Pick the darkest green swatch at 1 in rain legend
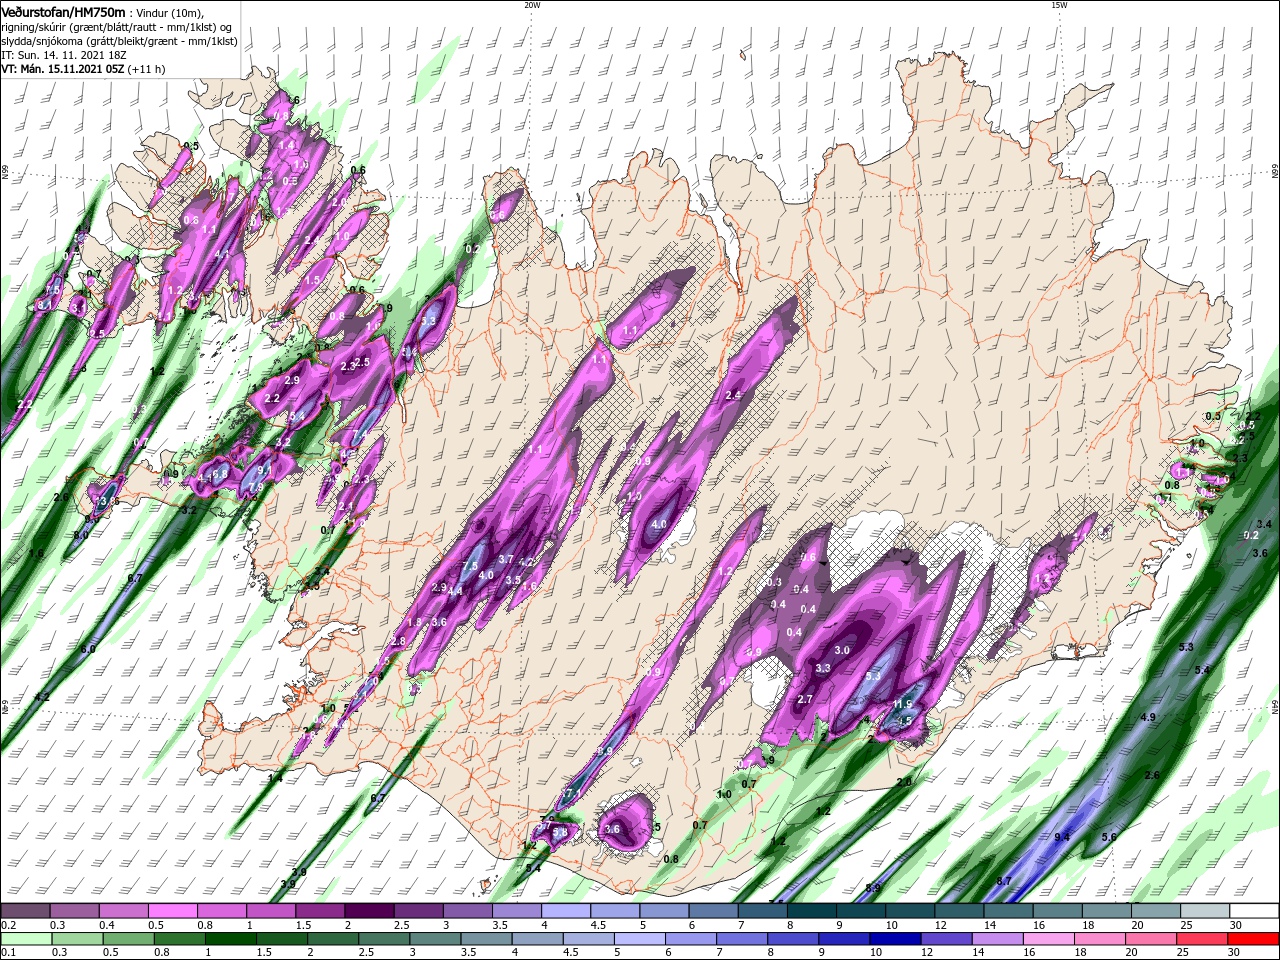Image resolution: width=1280 pixels, height=960 pixels. click(233, 938)
